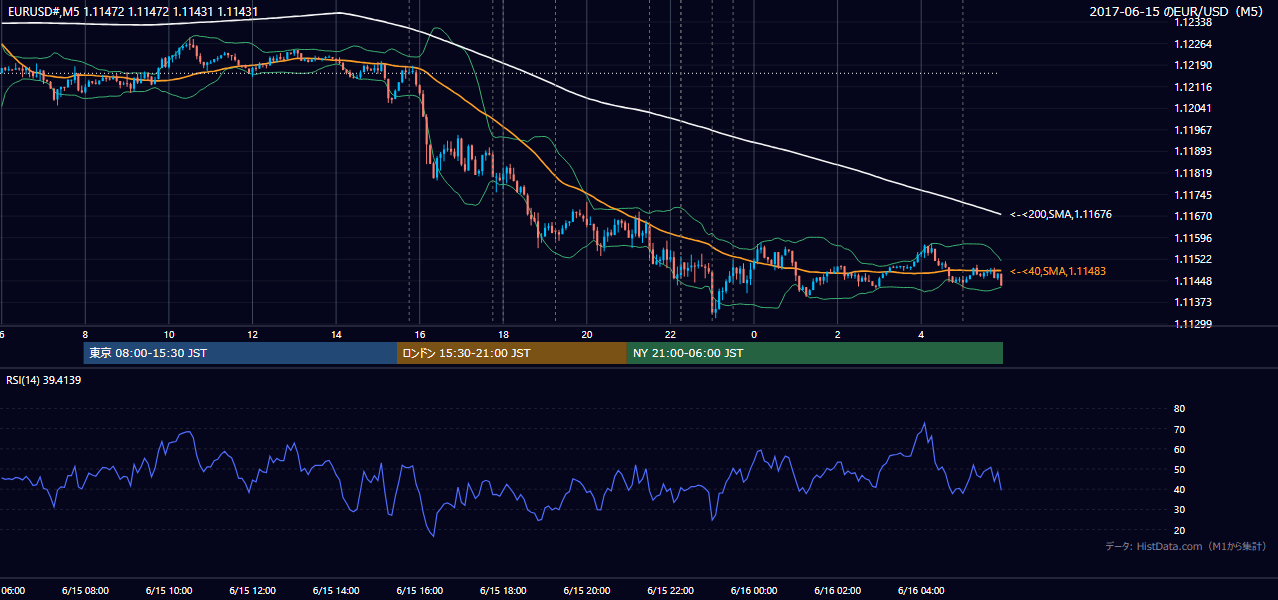Click the データ: HistData.com source credit

pos(1186,546)
